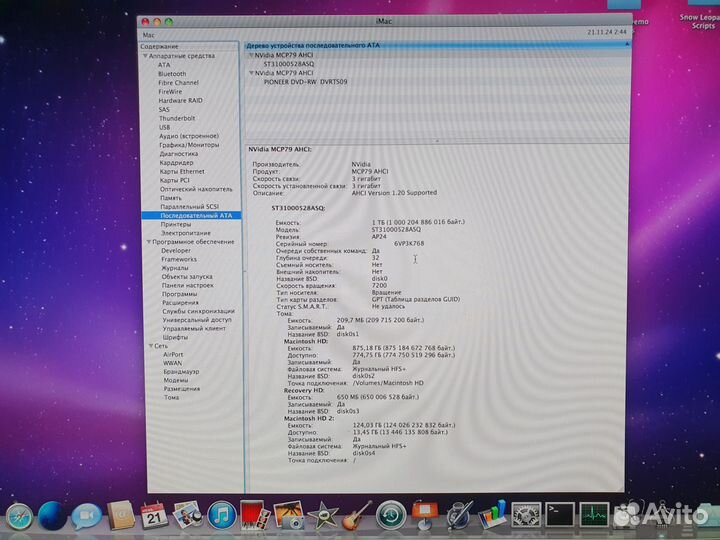This screenshot has width=720, height=540.
Task: Select Карты Ethernet in the sidebar
Action: click(x=182, y=171)
